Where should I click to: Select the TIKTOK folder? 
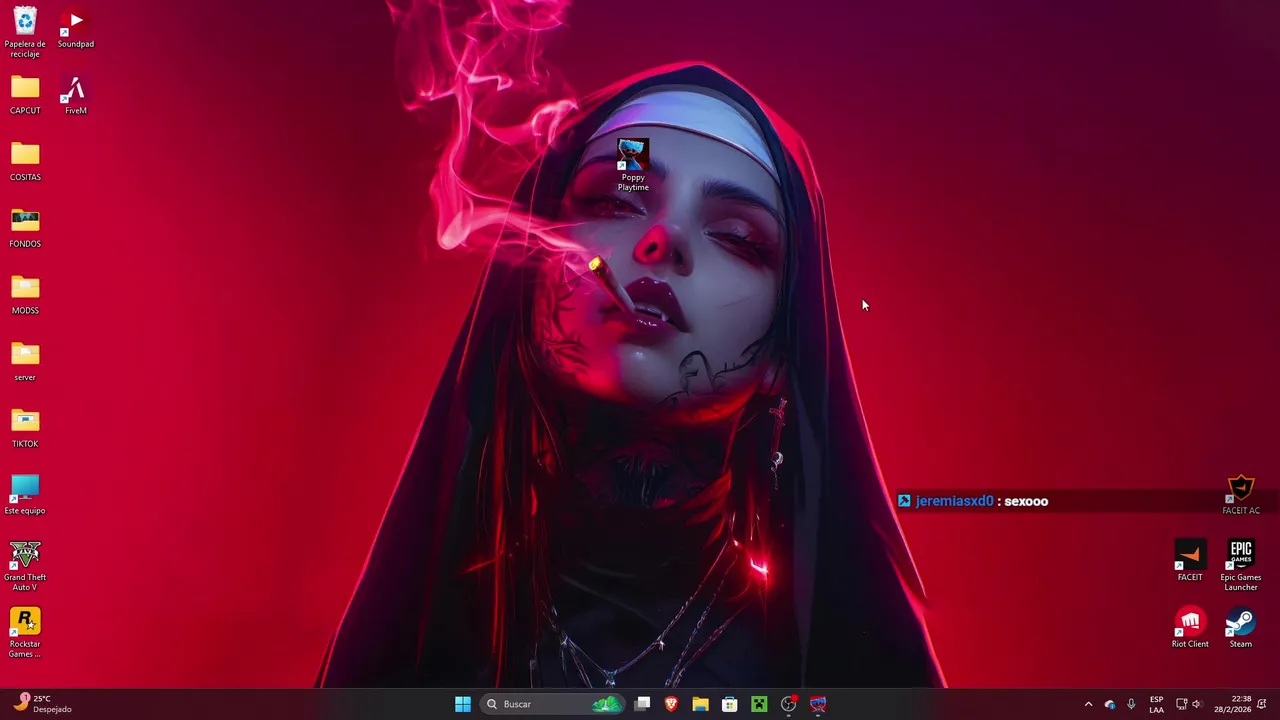[25, 428]
